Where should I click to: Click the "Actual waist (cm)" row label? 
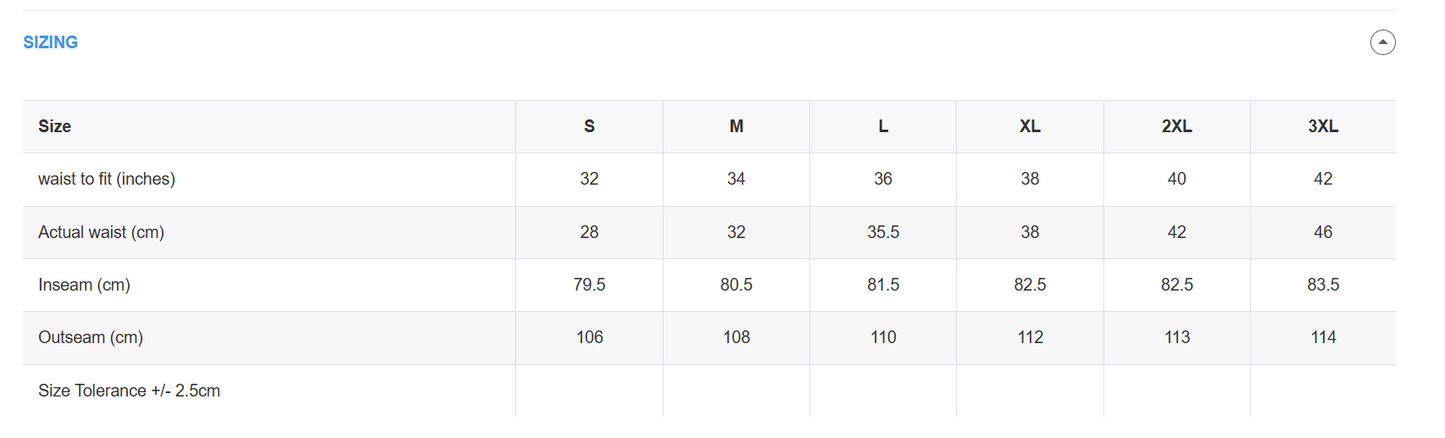(101, 232)
